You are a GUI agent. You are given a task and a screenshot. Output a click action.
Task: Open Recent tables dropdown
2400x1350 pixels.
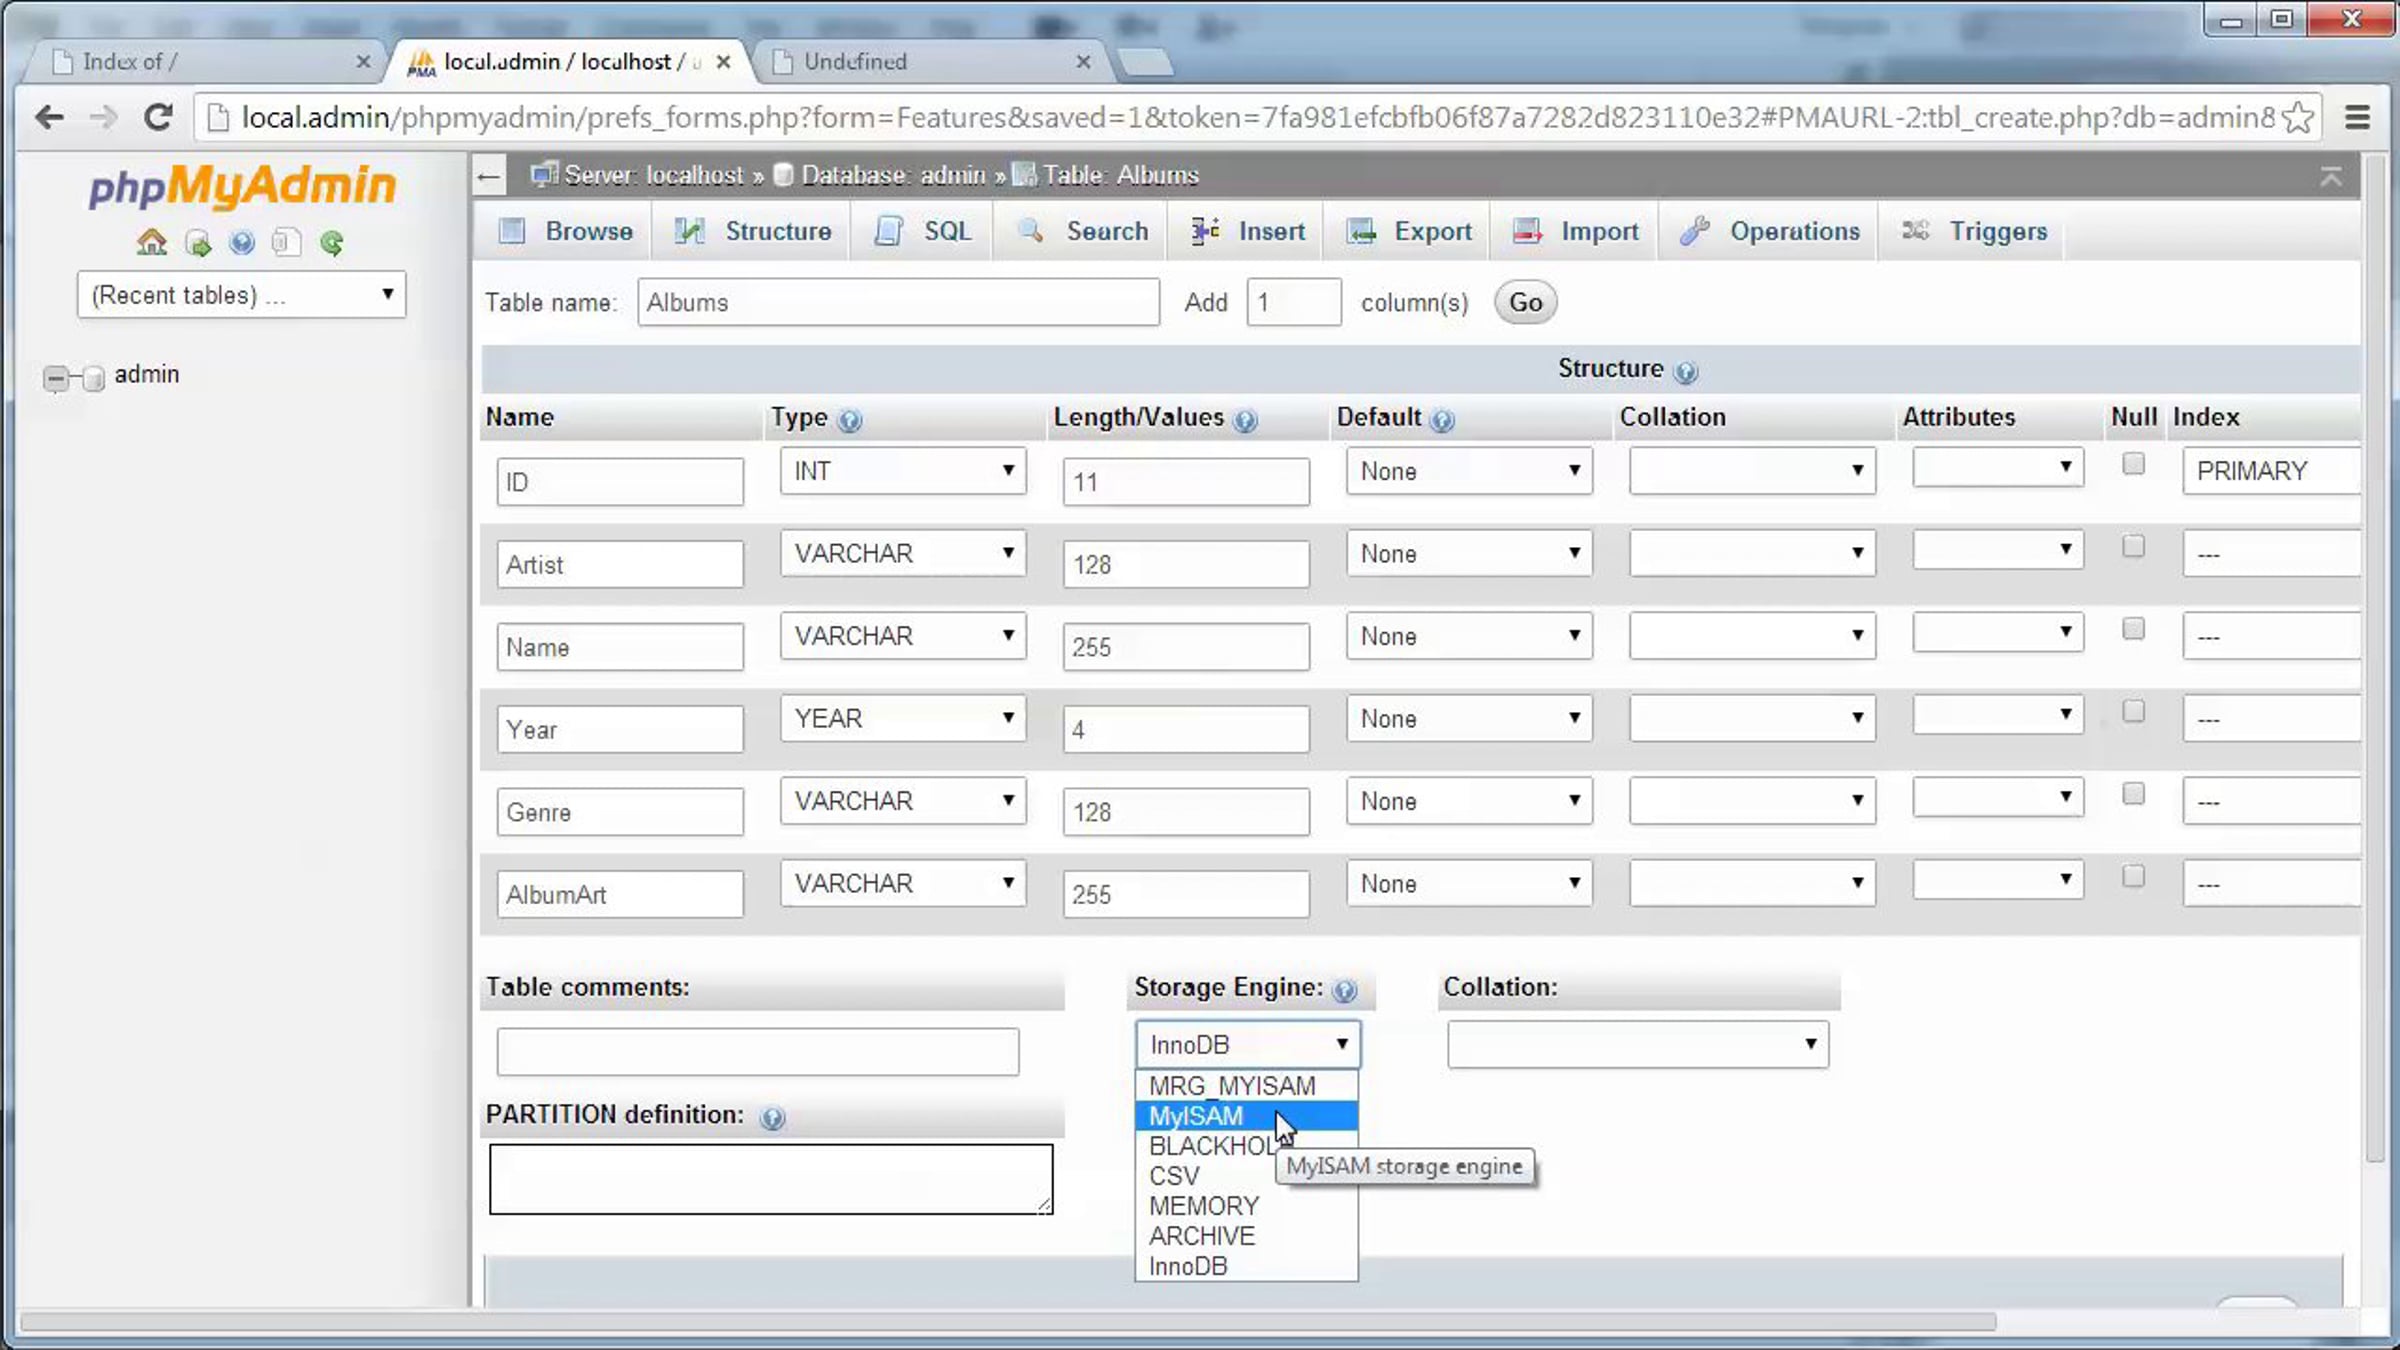(241, 295)
